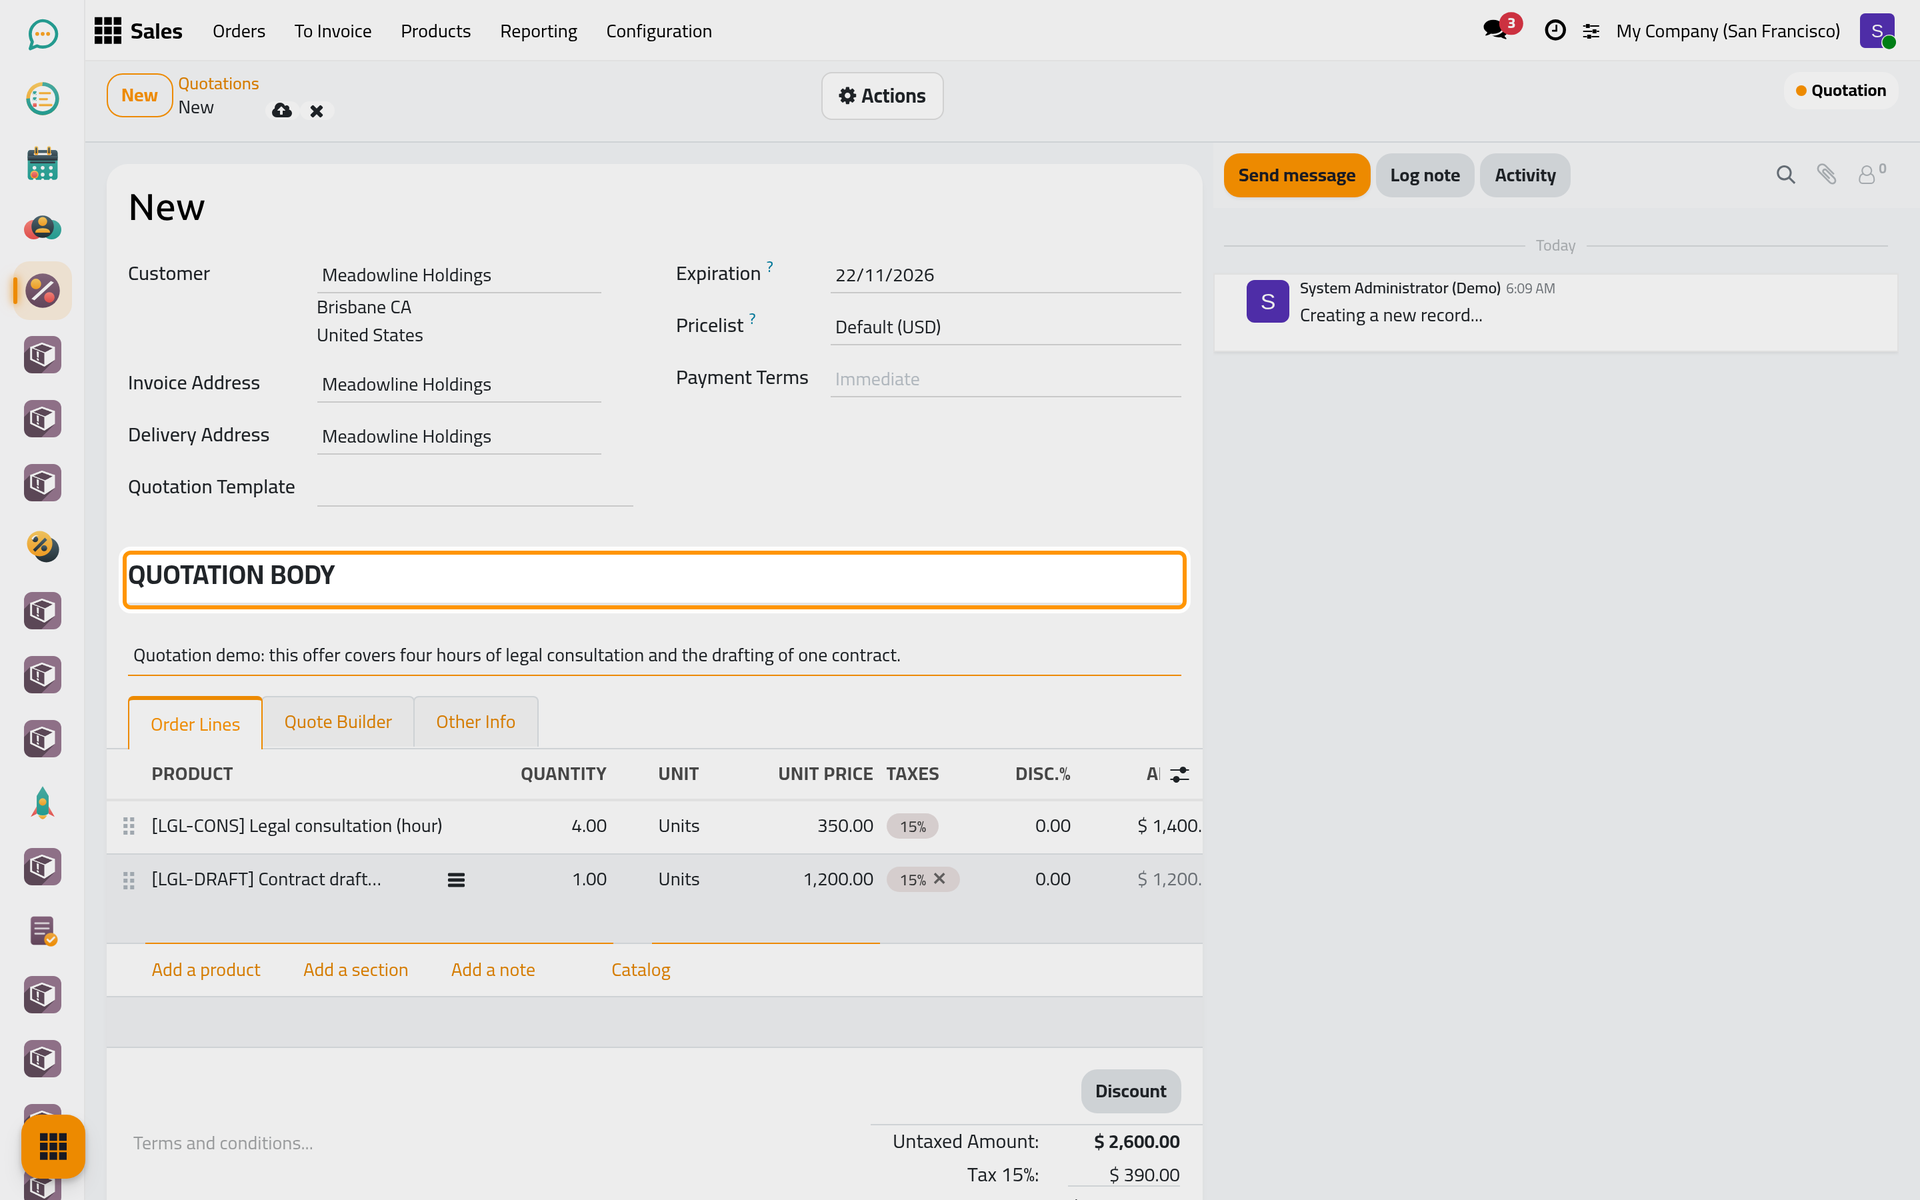The width and height of the screenshot is (1920, 1200).
Task: Open the To-do app in sidebar
Action: [x=42, y=99]
